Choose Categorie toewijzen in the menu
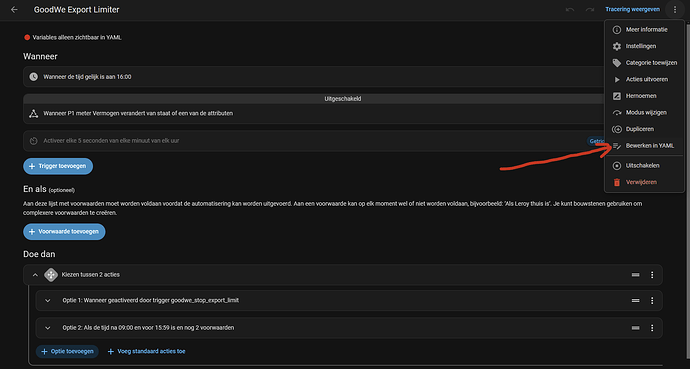Viewport: 690px width, 369px height. (644, 63)
